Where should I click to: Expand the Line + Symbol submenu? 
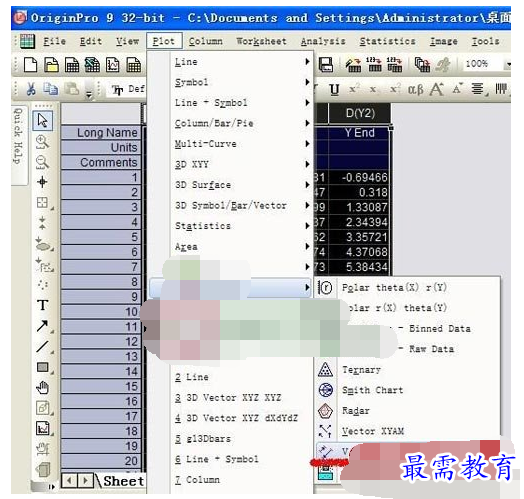pos(231,103)
